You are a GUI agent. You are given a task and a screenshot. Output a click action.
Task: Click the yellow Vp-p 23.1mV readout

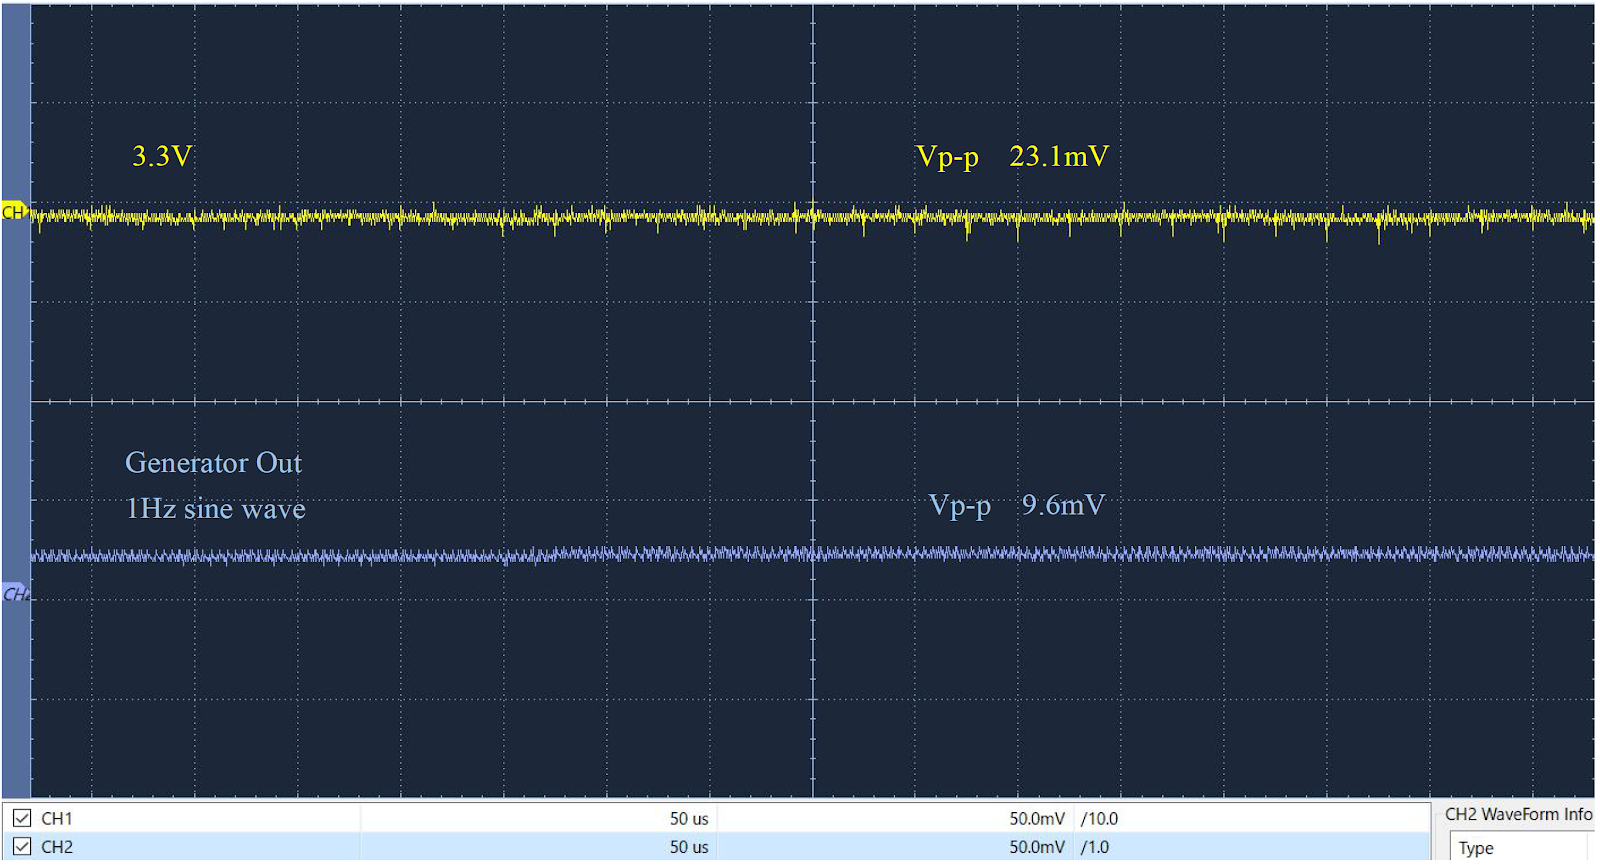coord(1012,157)
